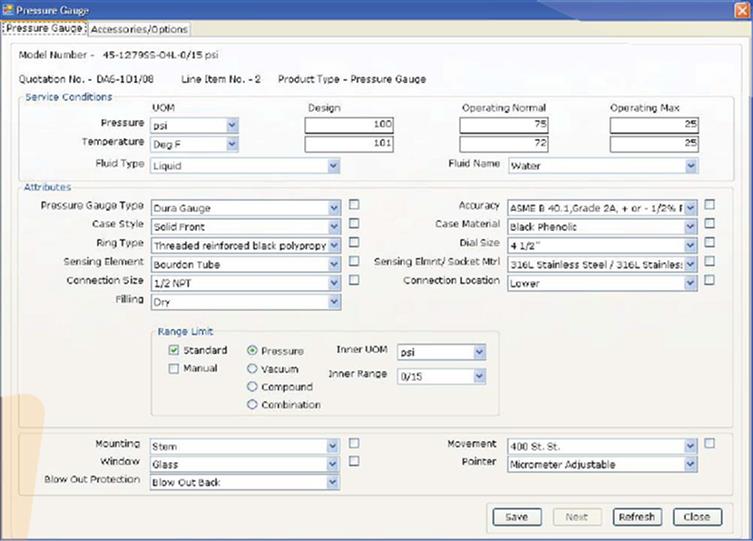Open the Filling Dry dropdown
This screenshot has height=541, width=753.
pyautogui.click(x=246, y=302)
